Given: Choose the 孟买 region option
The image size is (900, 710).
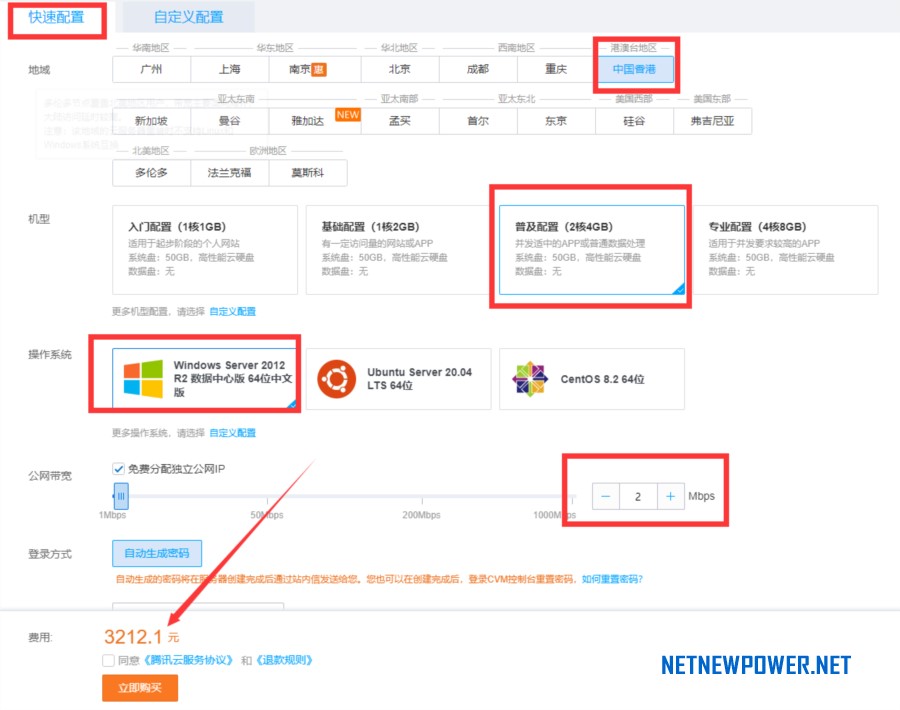Looking at the screenshot, I should tap(400, 121).
